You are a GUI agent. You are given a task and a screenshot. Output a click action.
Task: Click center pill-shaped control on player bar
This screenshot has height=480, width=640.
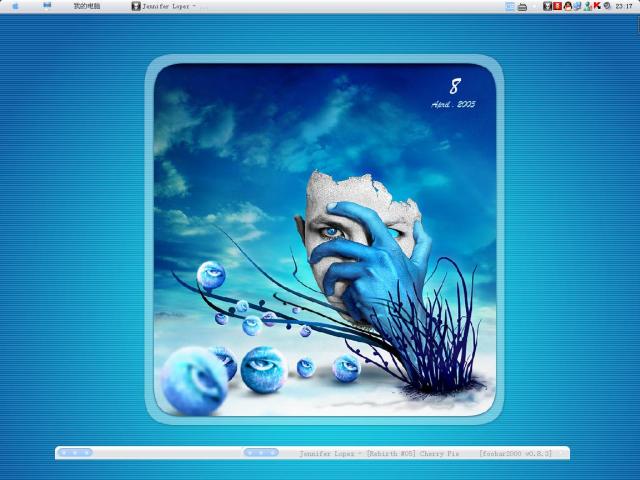pyautogui.click(x=261, y=452)
